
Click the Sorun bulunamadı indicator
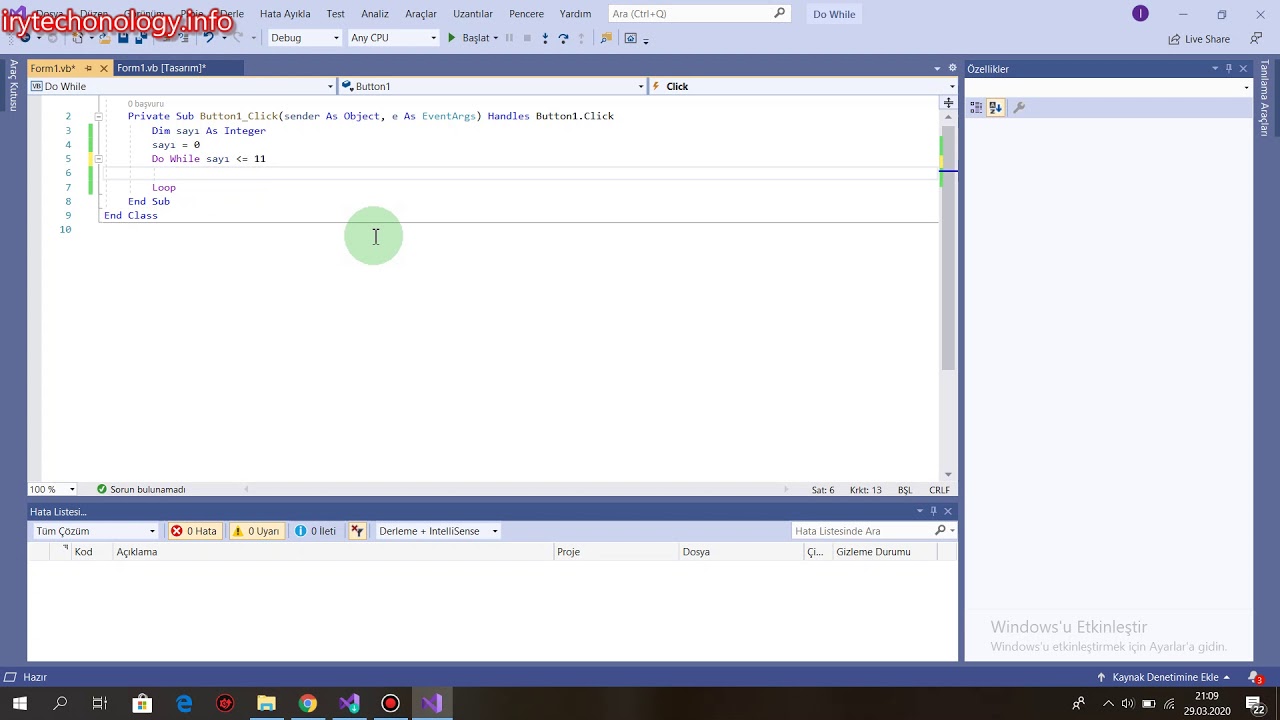141,489
